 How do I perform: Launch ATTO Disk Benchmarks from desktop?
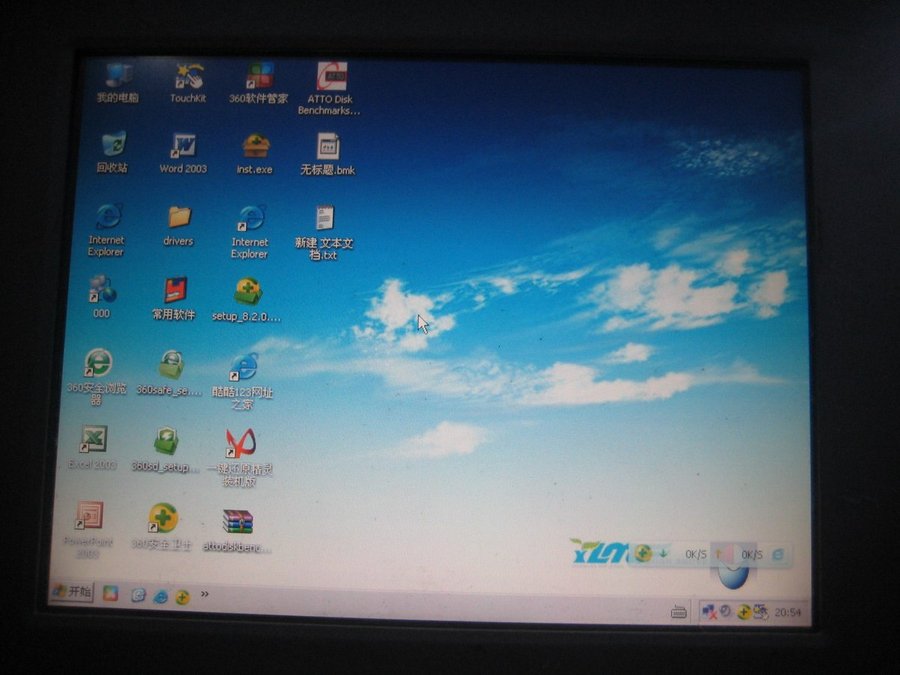click(x=330, y=78)
